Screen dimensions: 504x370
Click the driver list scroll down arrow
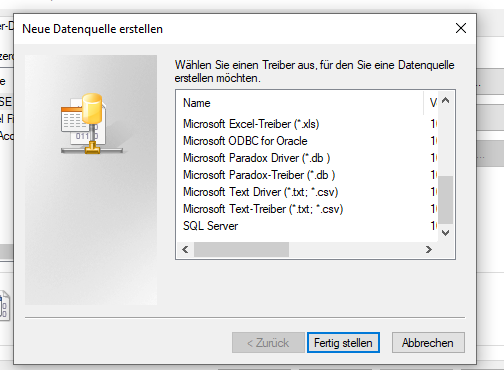point(445,232)
